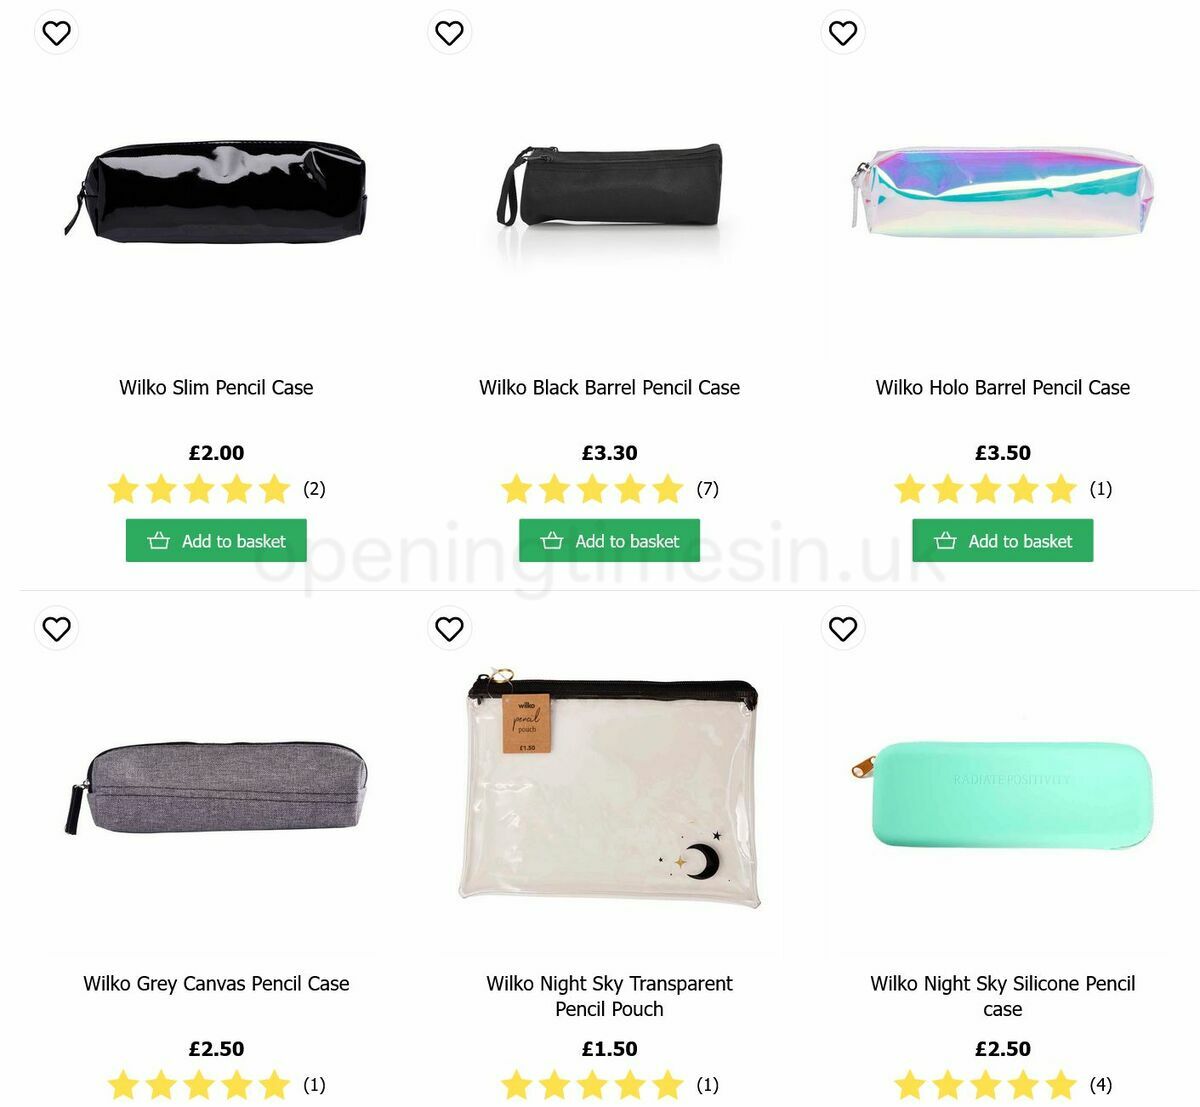The height and width of the screenshot is (1107, 1200).
Task: Click the star rating row for Night Sky Silicone case
Action: click(x=985, y=1084)
